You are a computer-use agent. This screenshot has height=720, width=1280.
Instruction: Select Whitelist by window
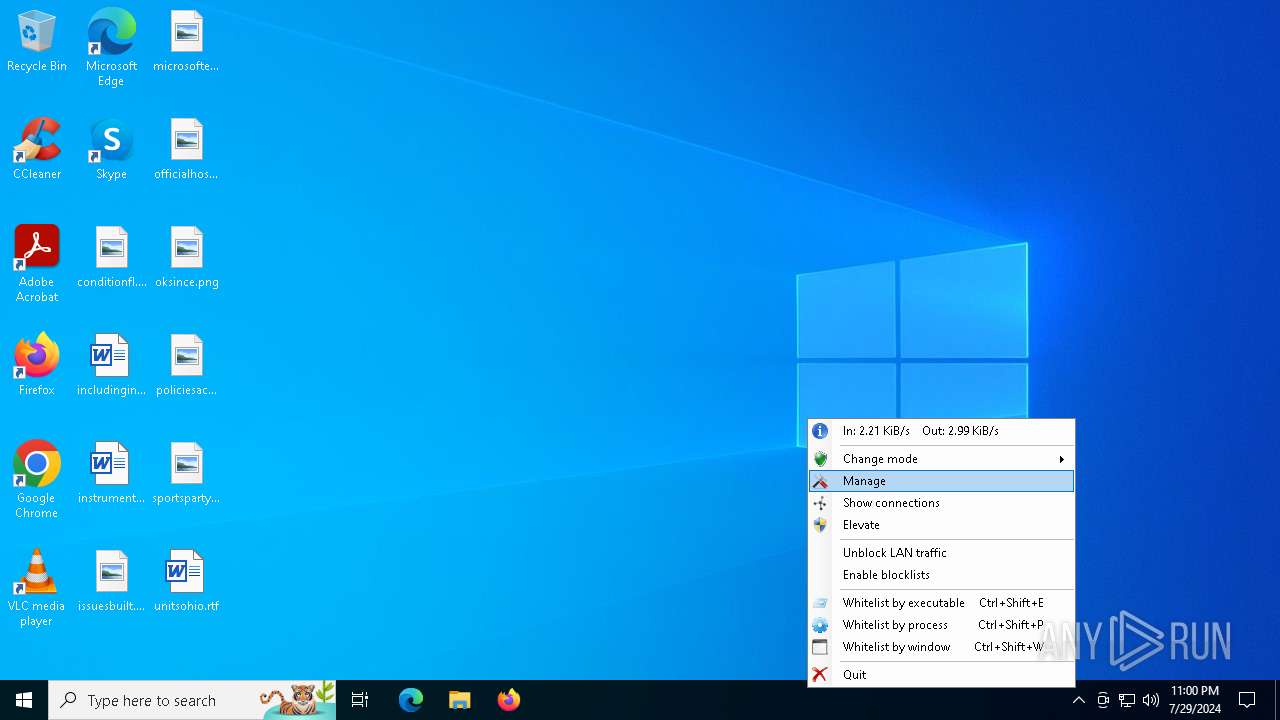tap(941, 647)
